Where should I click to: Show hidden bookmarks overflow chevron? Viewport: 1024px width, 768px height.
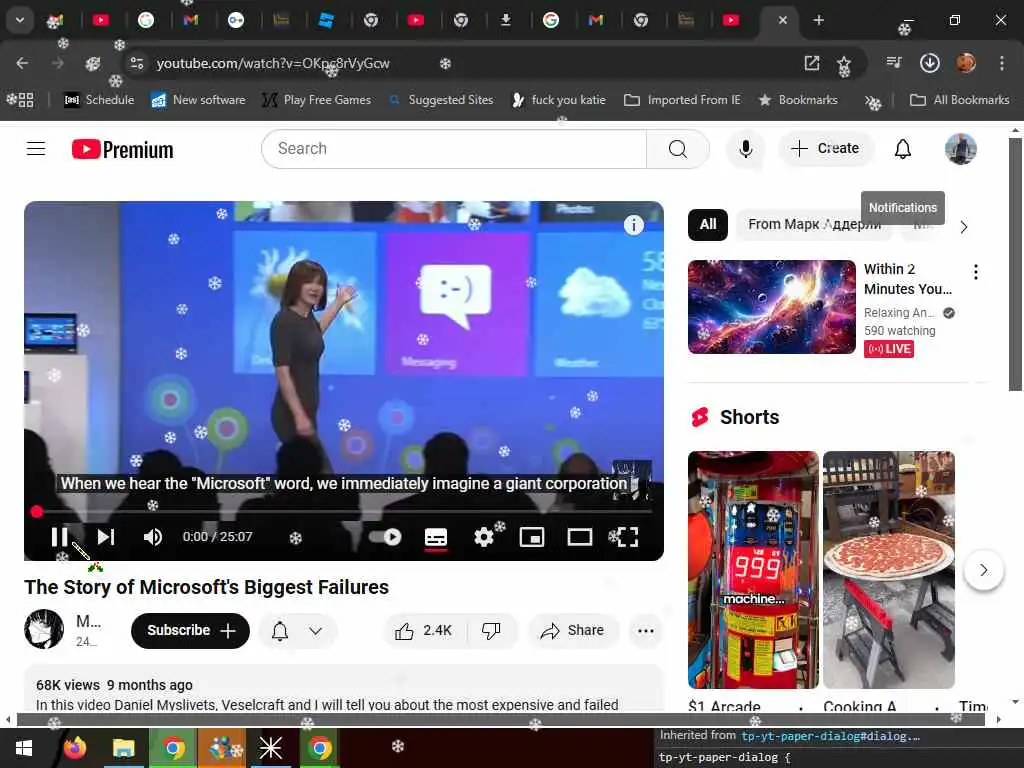872,101
